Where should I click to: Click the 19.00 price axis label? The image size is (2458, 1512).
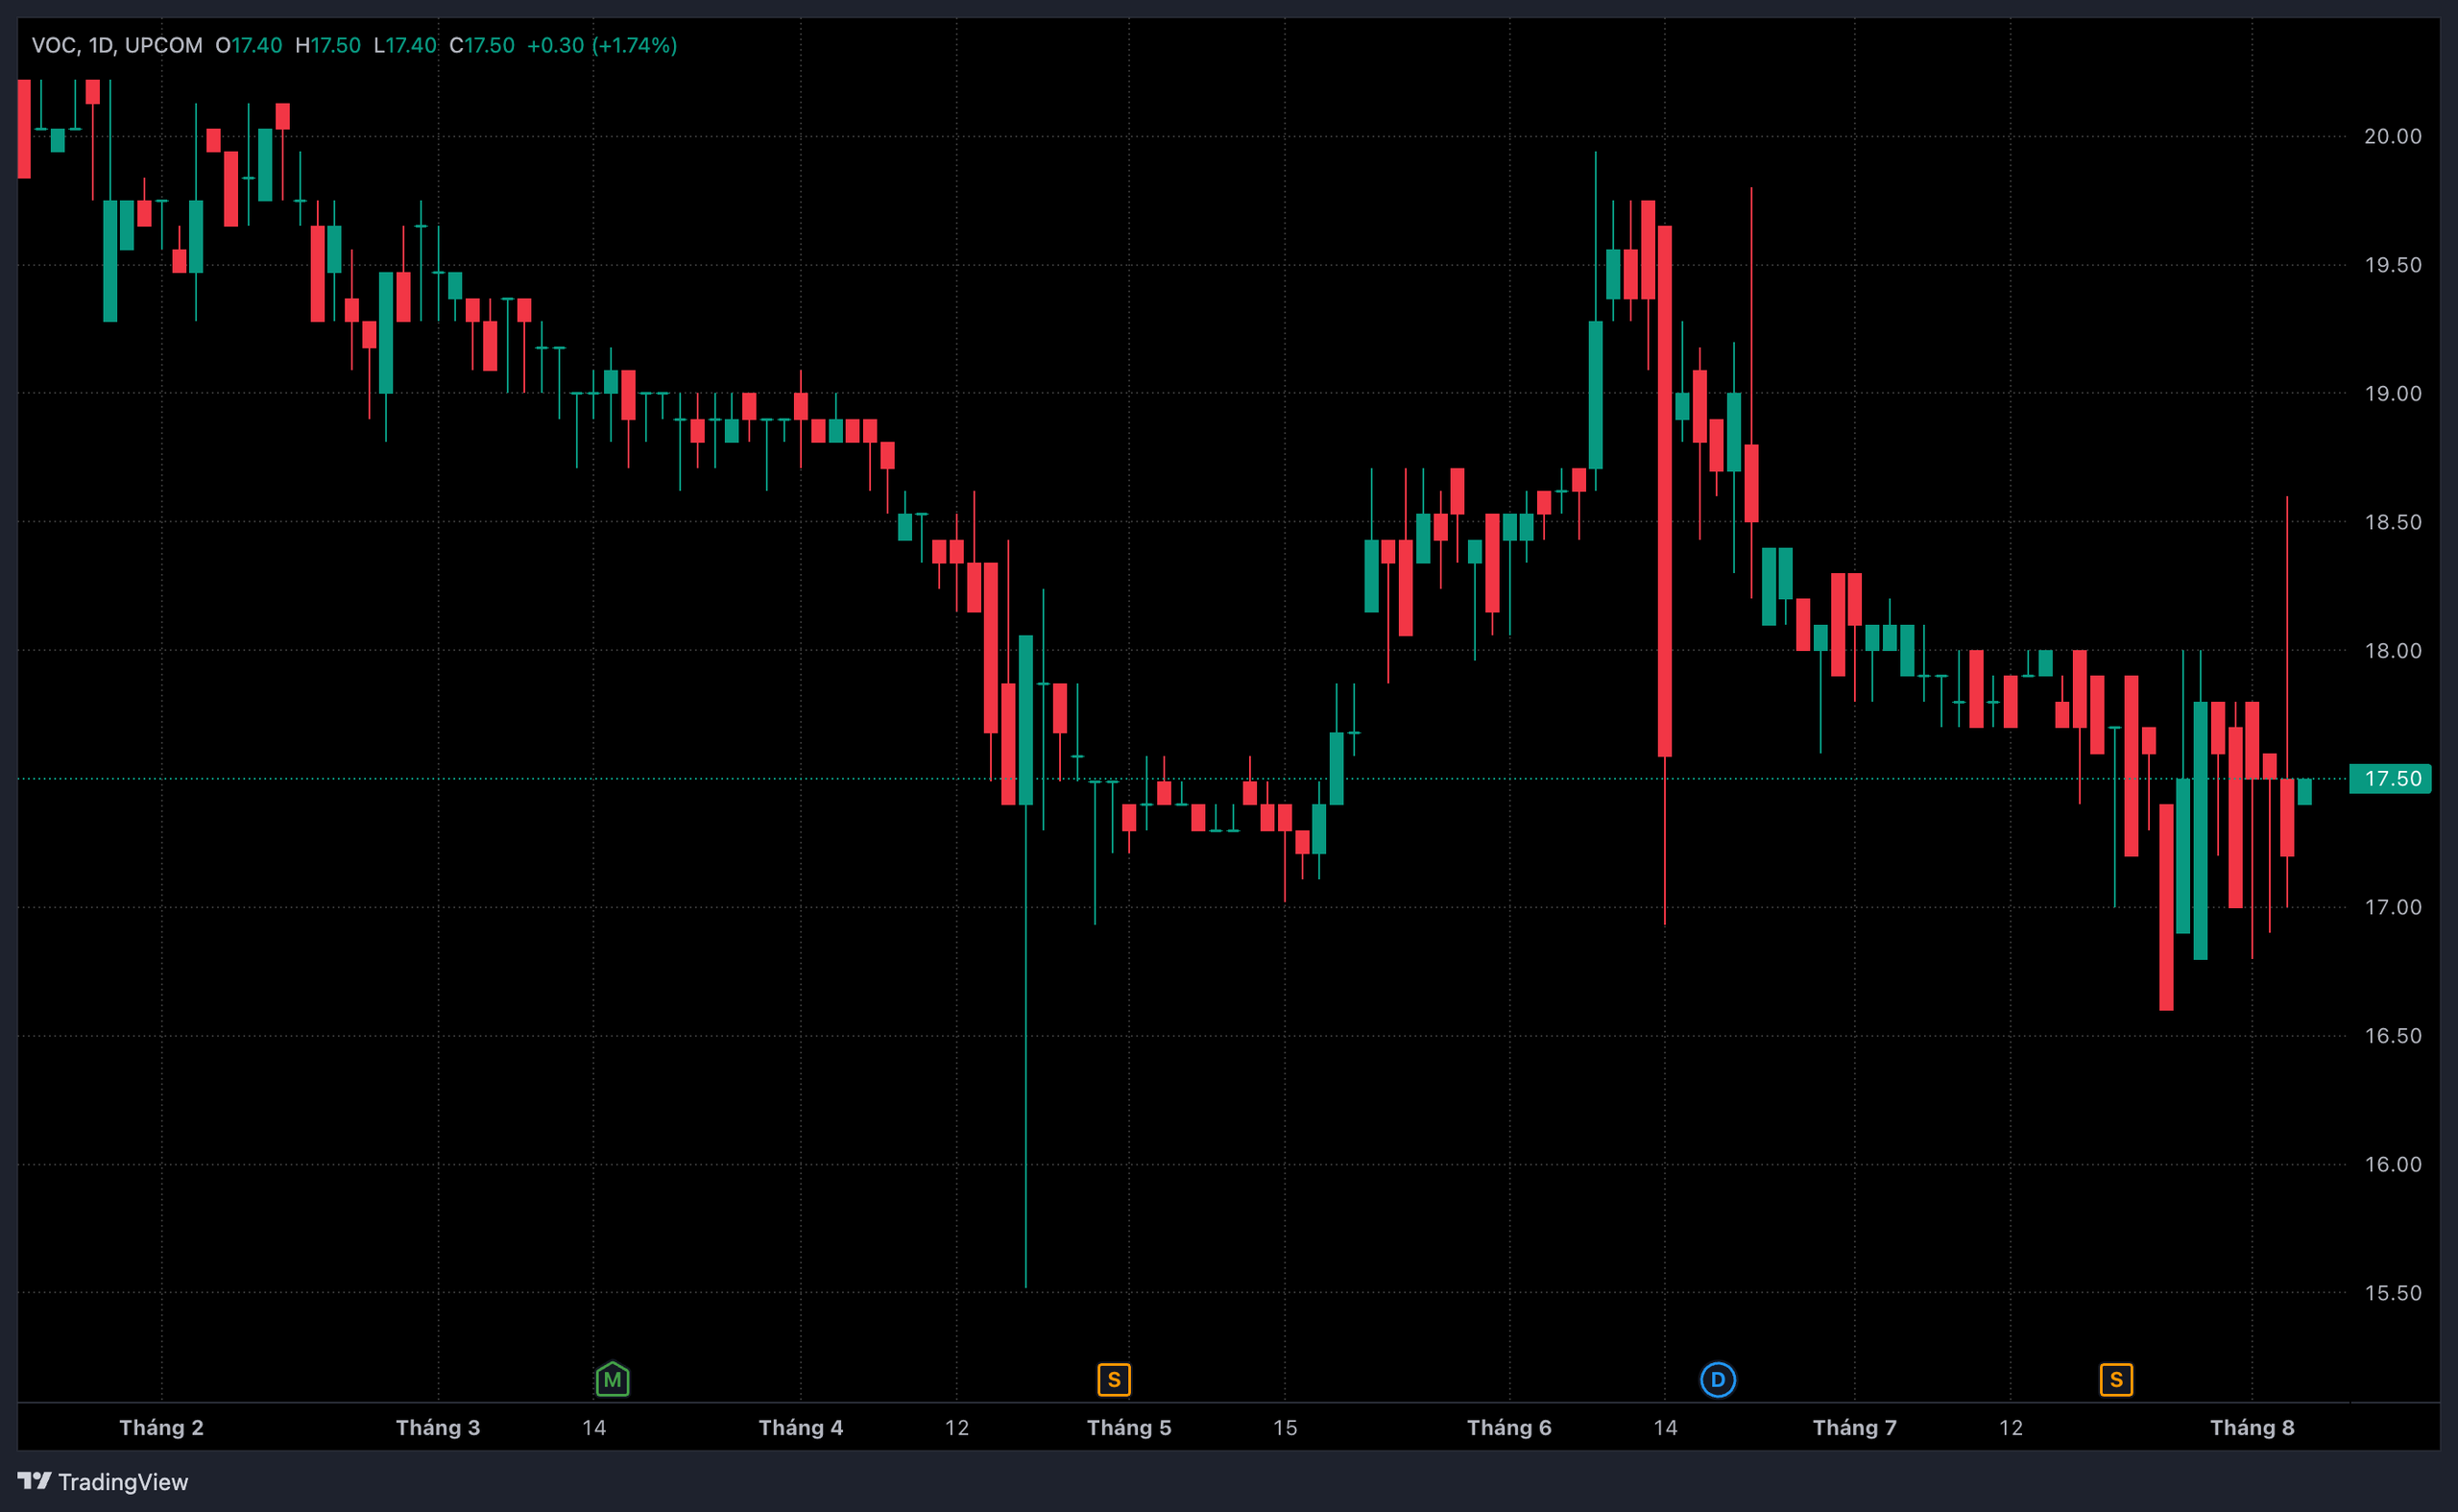[2392, 393]
